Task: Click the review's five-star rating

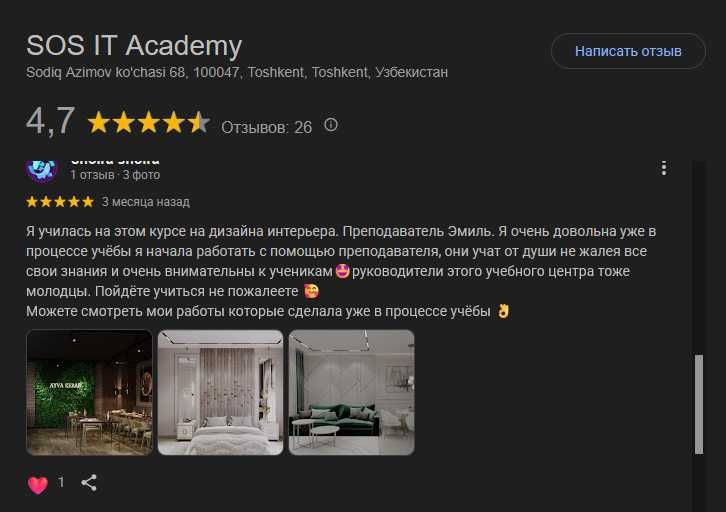Action: 60,202
